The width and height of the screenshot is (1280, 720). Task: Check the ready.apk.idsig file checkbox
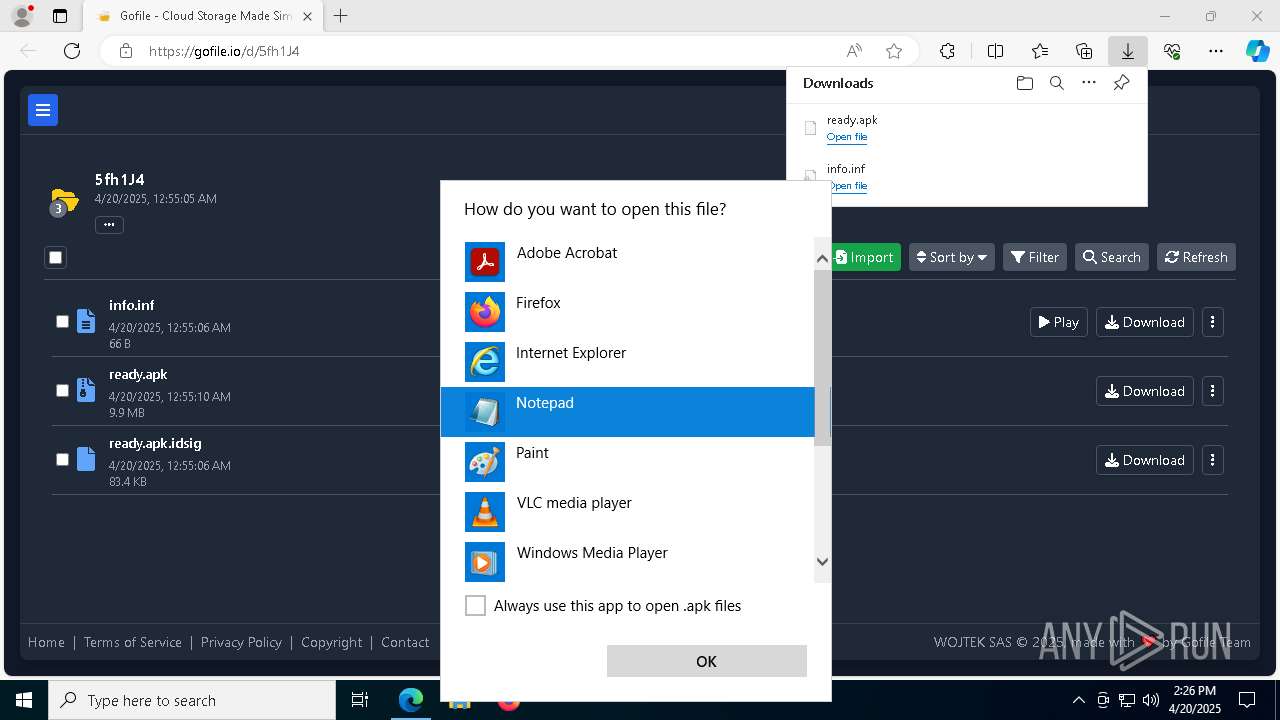(62, 460)
